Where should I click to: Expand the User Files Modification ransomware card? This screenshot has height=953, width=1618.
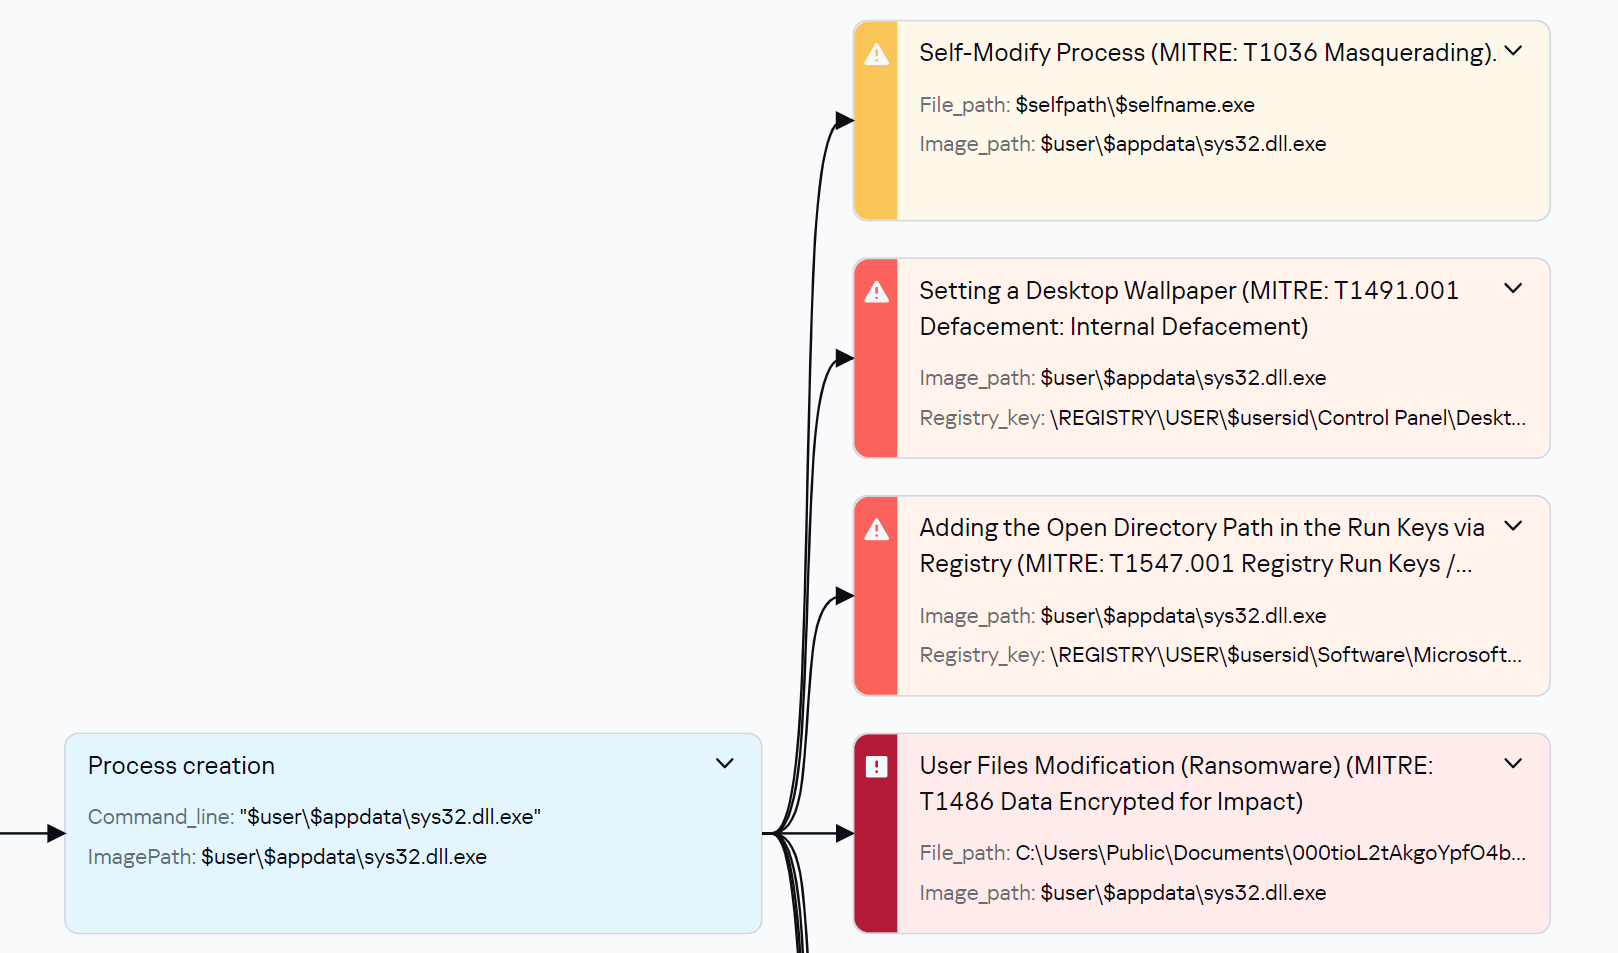[x=1513, y=763]
